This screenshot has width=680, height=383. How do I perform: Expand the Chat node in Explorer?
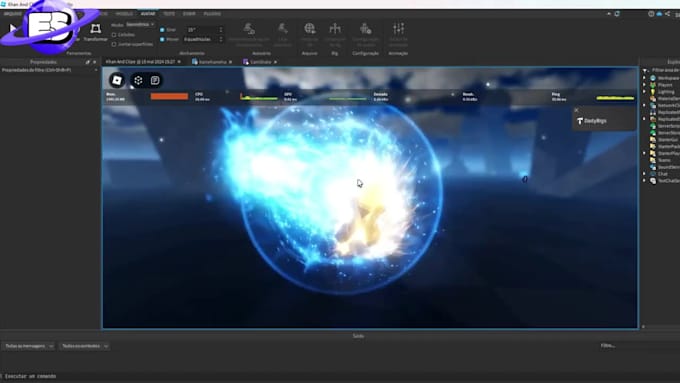click(x=644, y=174)
